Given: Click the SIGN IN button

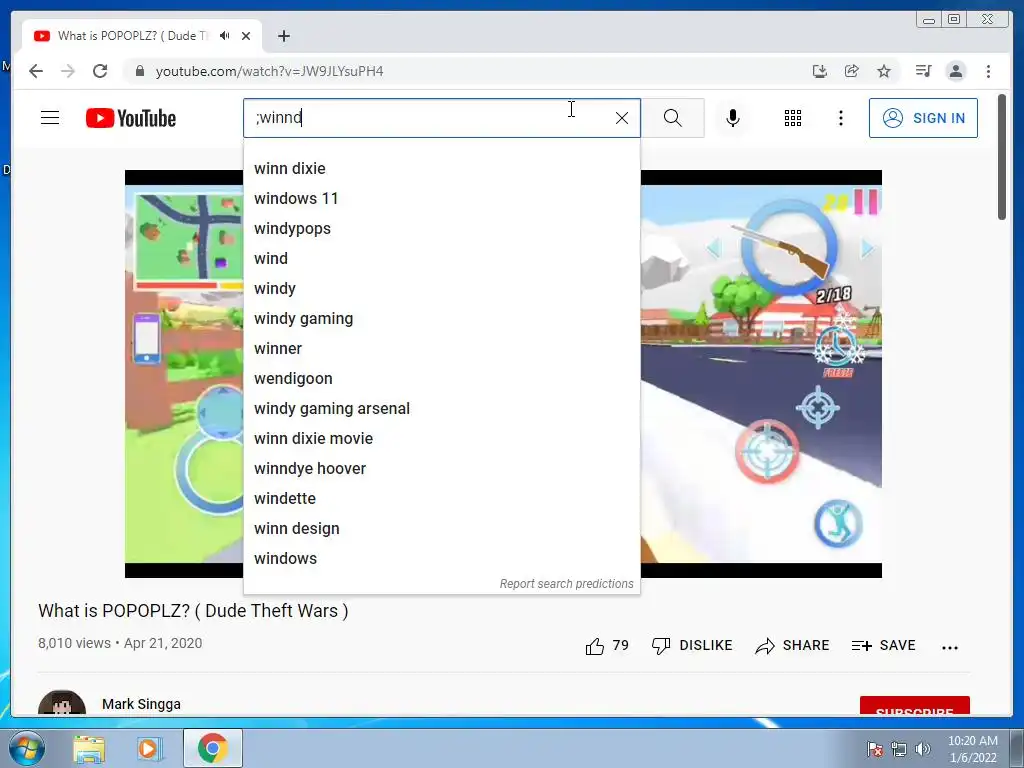Looking at the screenshot, I should (923, 118).
